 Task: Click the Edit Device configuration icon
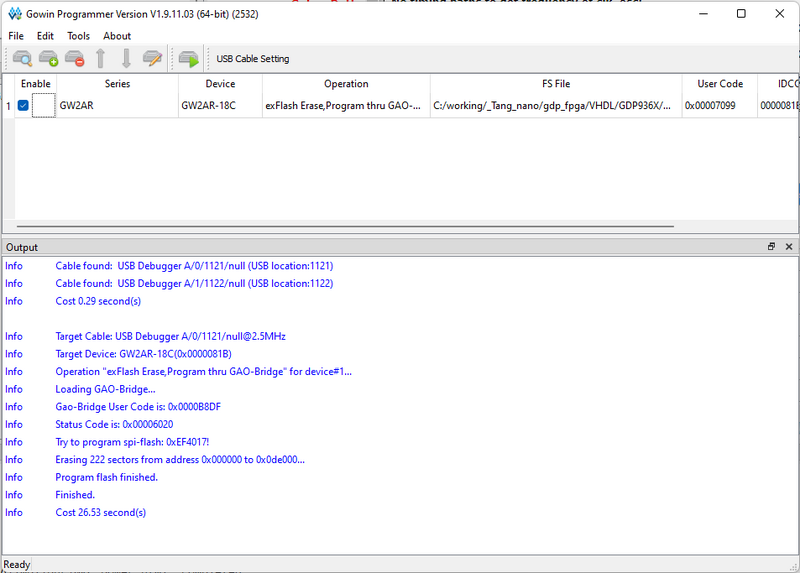point(152,59)
